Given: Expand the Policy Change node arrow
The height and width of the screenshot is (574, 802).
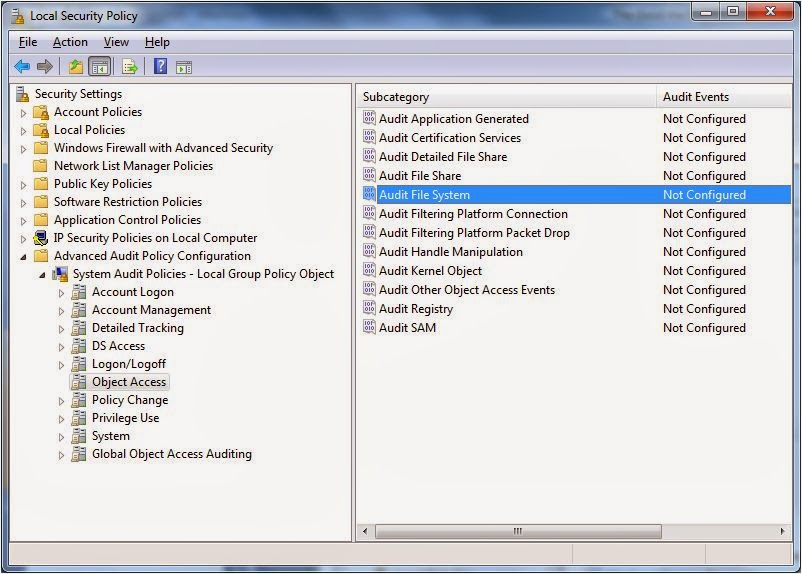Looking at the screenshot, I should (61, 401).
